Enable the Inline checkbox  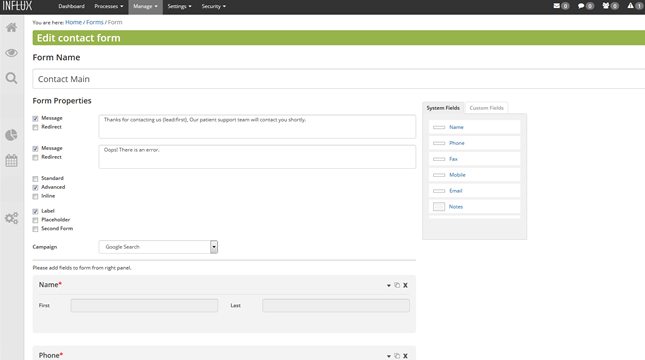coord(35,196)
